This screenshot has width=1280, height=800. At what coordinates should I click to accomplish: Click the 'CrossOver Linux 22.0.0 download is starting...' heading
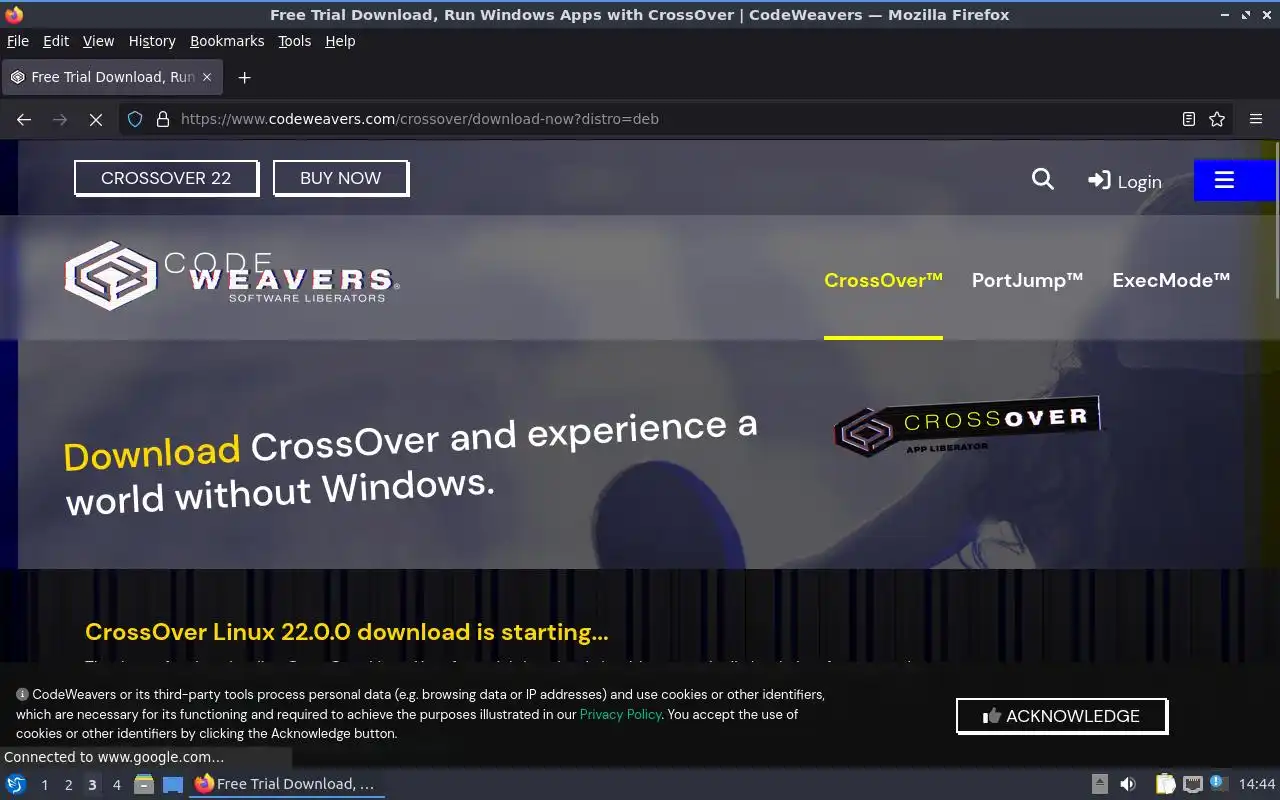[346, 632]
